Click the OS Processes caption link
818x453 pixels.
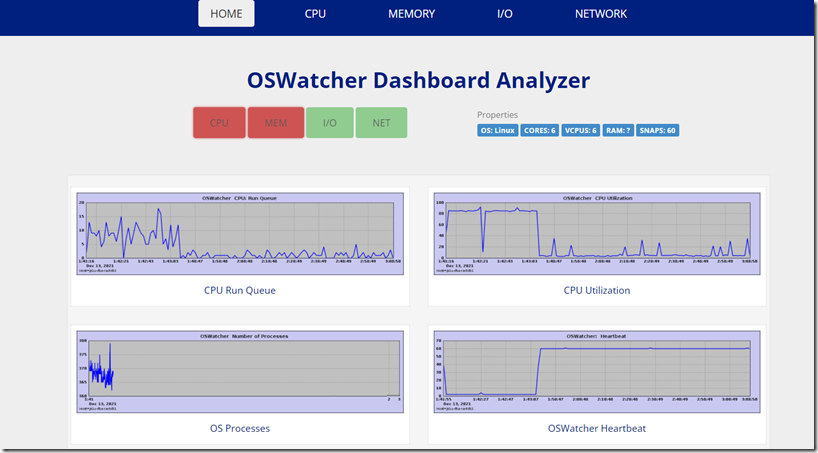tap(240, 428)
